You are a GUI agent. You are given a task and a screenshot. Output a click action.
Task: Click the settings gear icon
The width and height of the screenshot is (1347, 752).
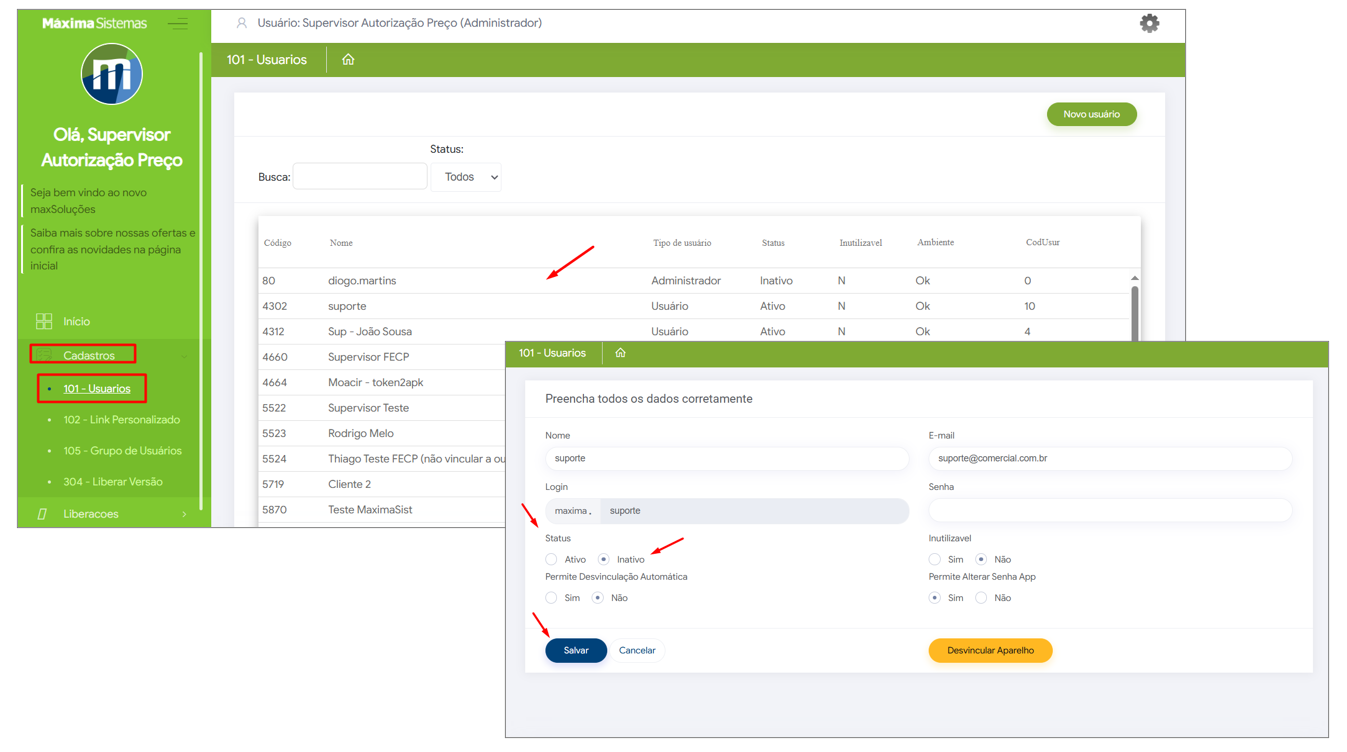[1149, 23]
